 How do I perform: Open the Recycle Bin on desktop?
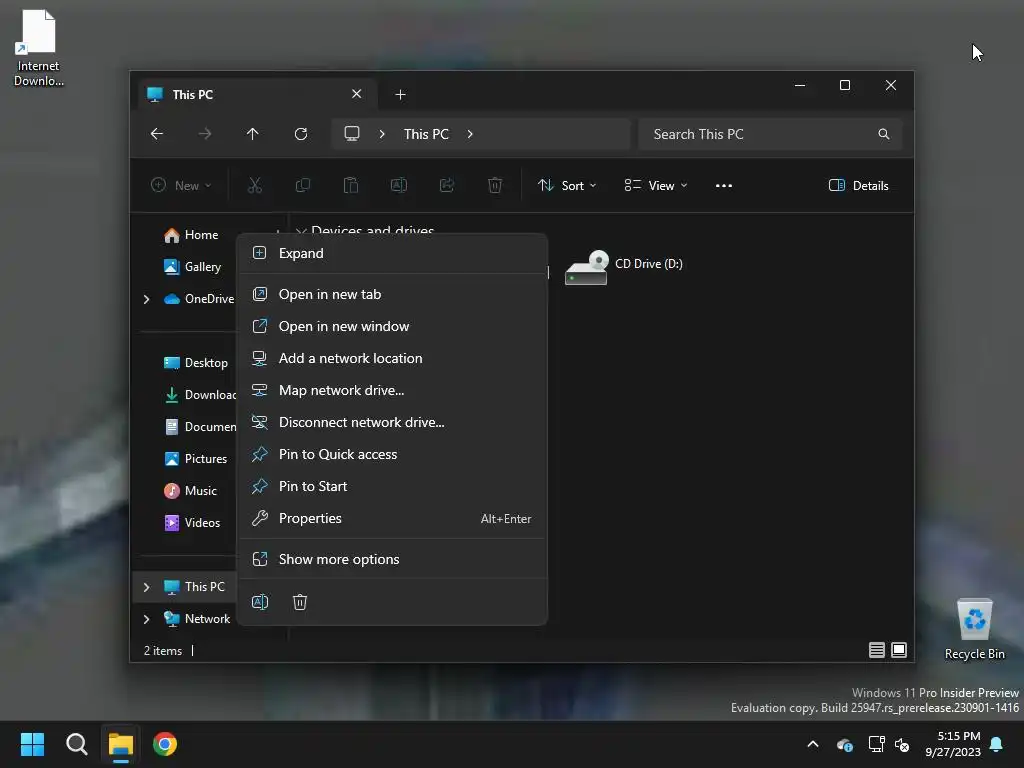pos(975,630)
